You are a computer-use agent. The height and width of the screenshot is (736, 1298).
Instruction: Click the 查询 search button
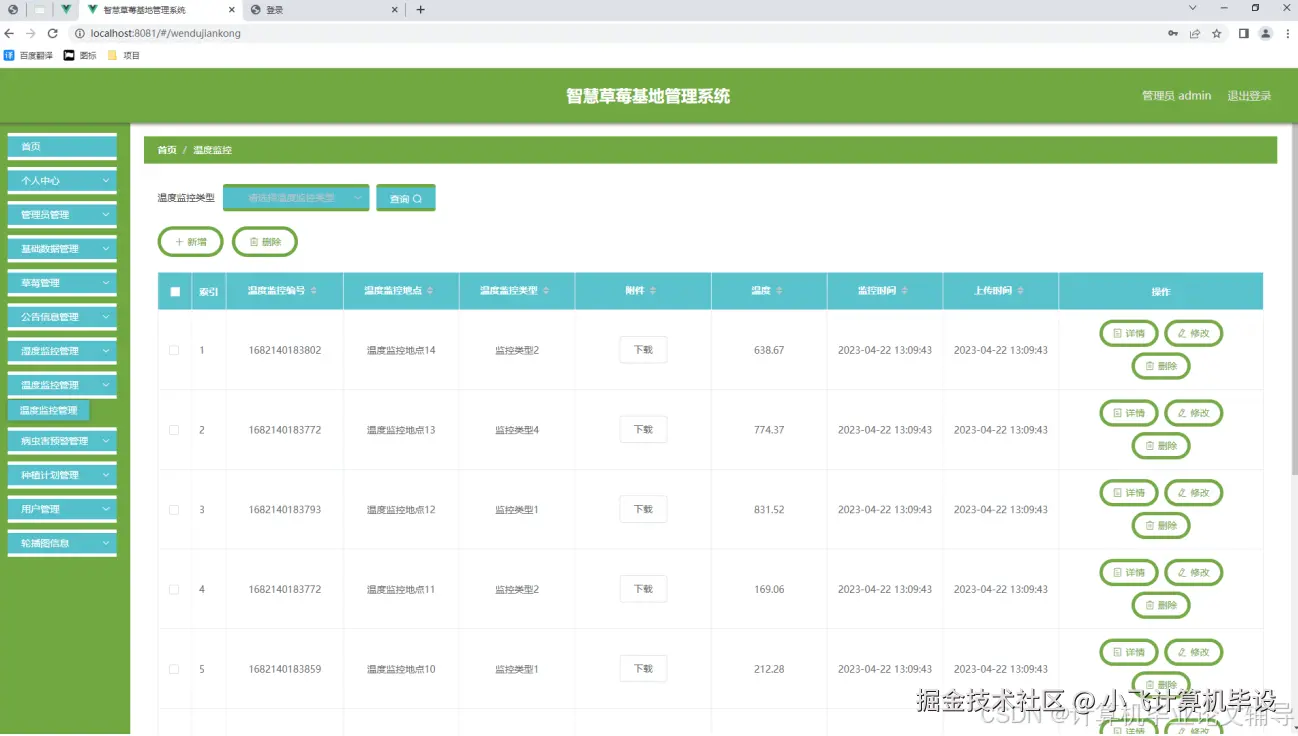click(x=405, y=198)
